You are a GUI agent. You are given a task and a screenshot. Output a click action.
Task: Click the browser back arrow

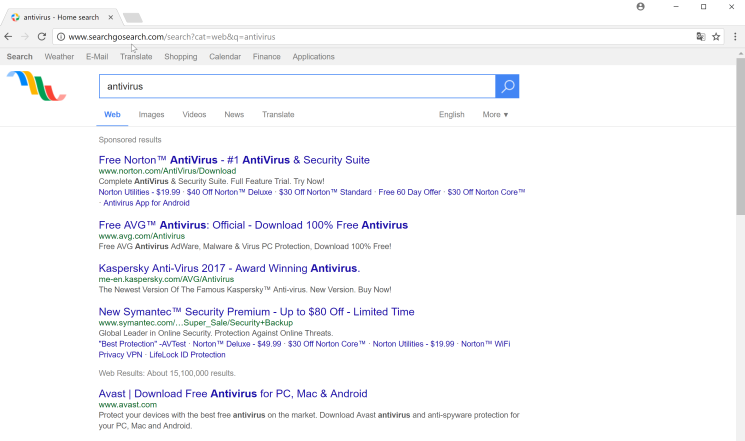(9, 37)
